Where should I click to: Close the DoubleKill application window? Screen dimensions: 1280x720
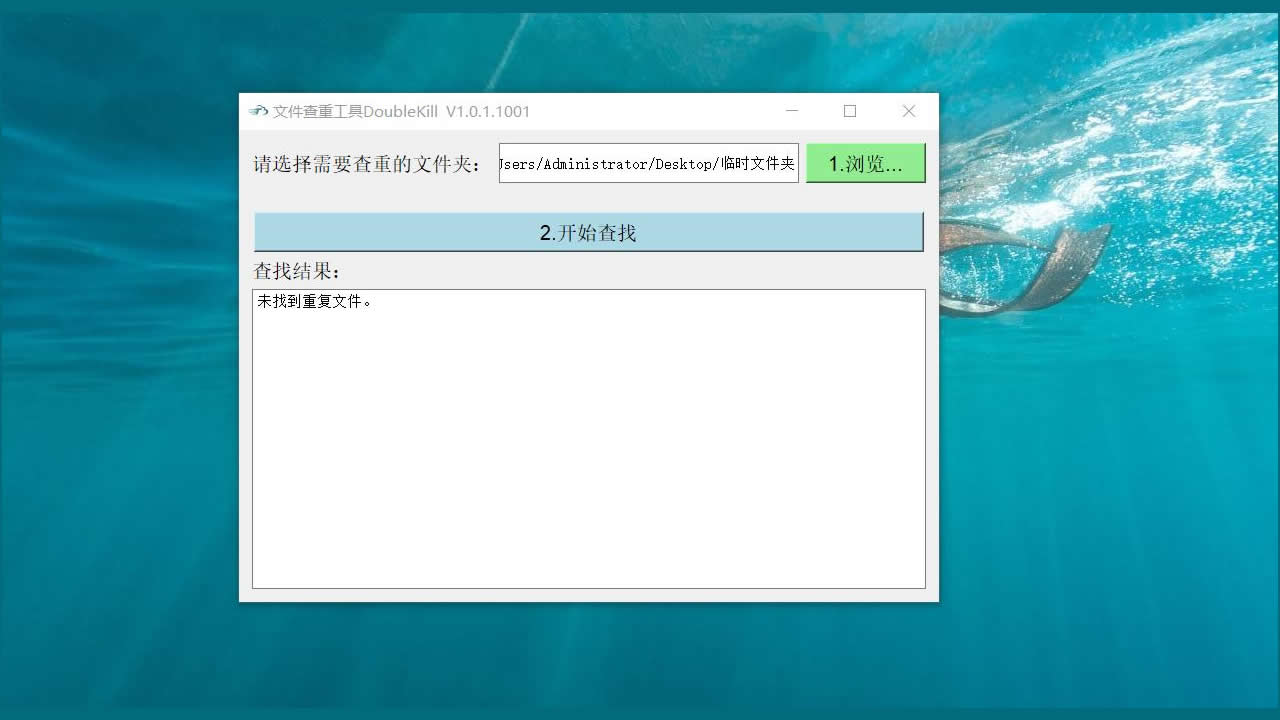908,111
